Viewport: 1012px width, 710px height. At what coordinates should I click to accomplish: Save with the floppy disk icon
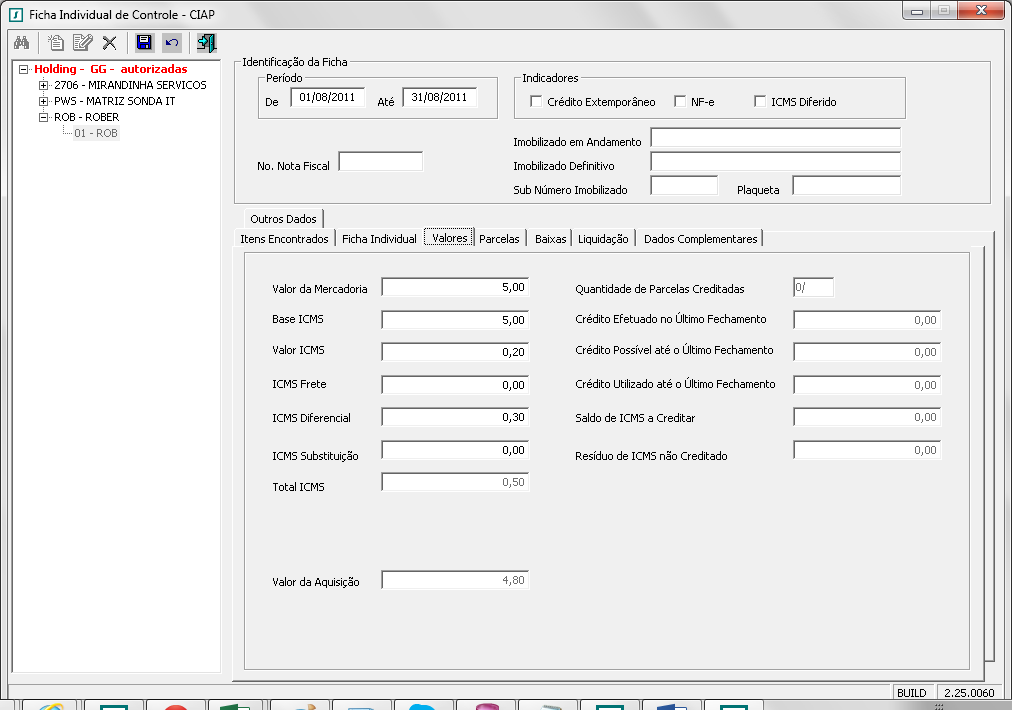tap(144, 43)
